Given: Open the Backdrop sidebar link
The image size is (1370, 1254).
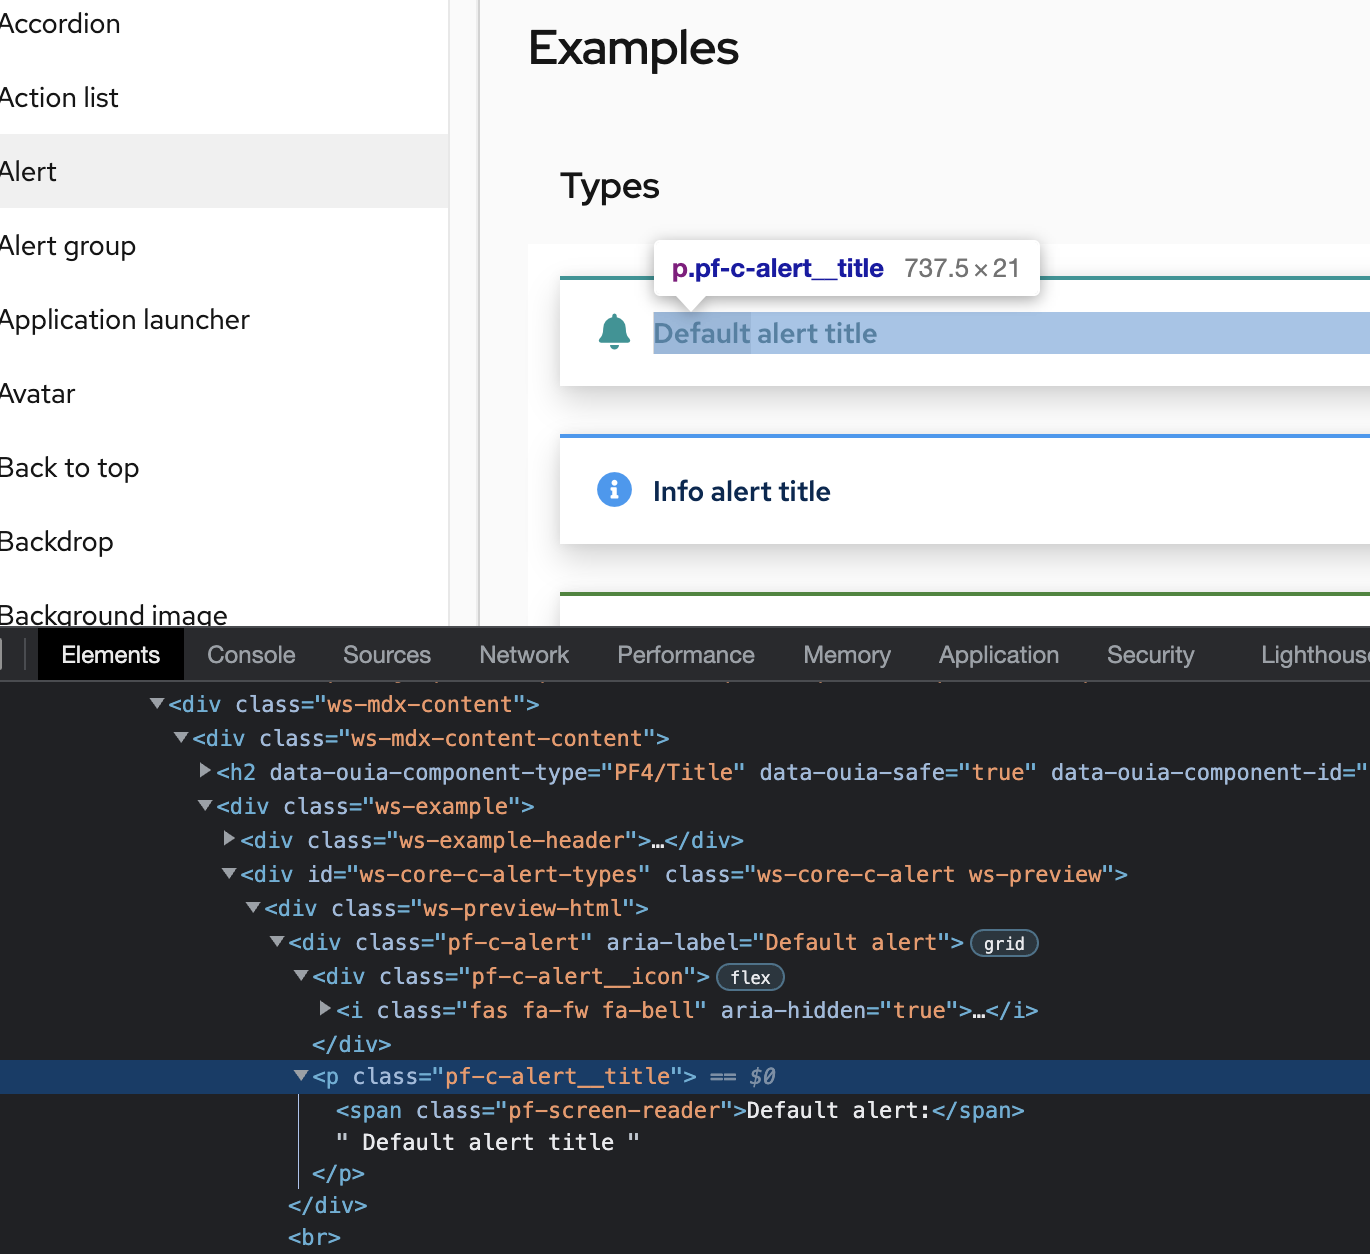Looking at the screenshot, I should [x=57, y=542].
